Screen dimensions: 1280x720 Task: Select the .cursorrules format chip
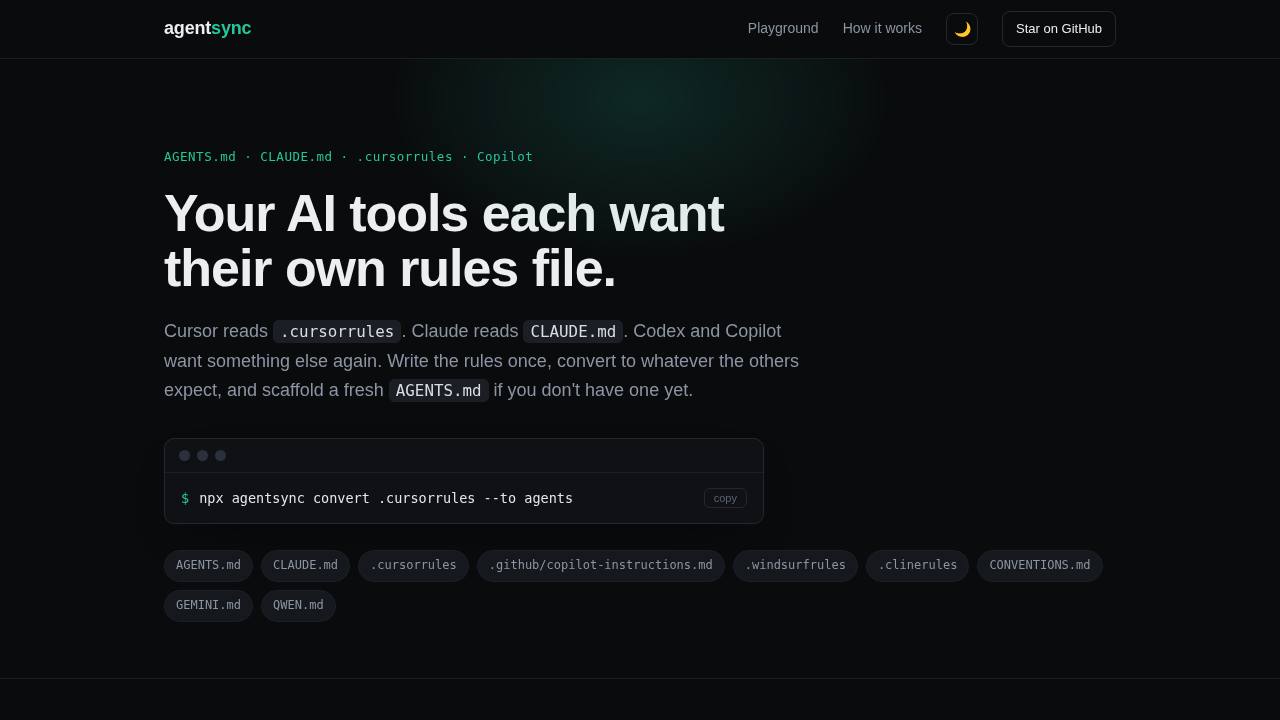pos(413,566)
